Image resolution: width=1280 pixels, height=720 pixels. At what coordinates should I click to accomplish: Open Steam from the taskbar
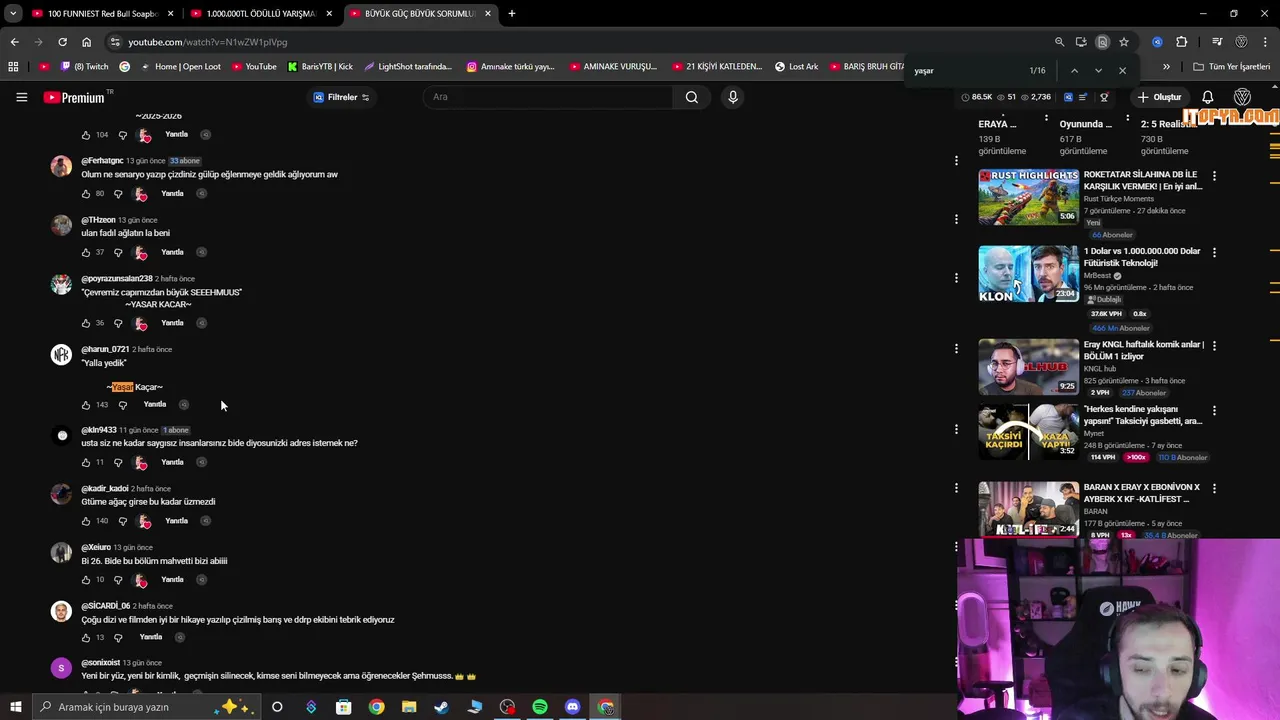pos(441,707)
